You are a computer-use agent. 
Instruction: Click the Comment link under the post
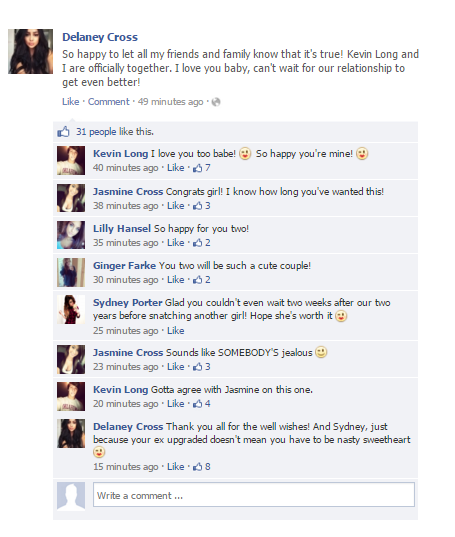click(x=109, y=102)
